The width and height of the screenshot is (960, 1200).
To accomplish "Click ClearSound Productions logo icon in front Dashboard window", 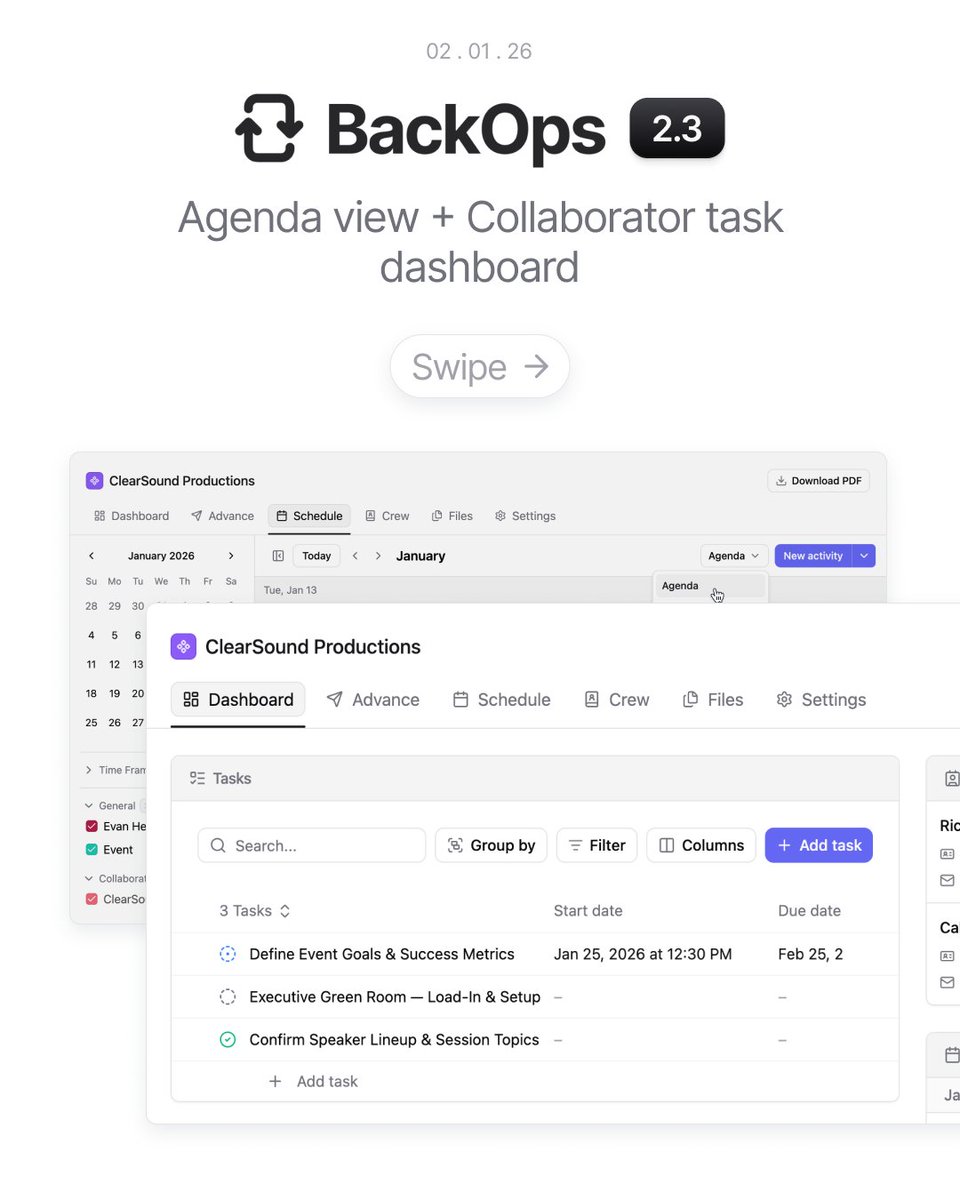I will tap(183, 647).
